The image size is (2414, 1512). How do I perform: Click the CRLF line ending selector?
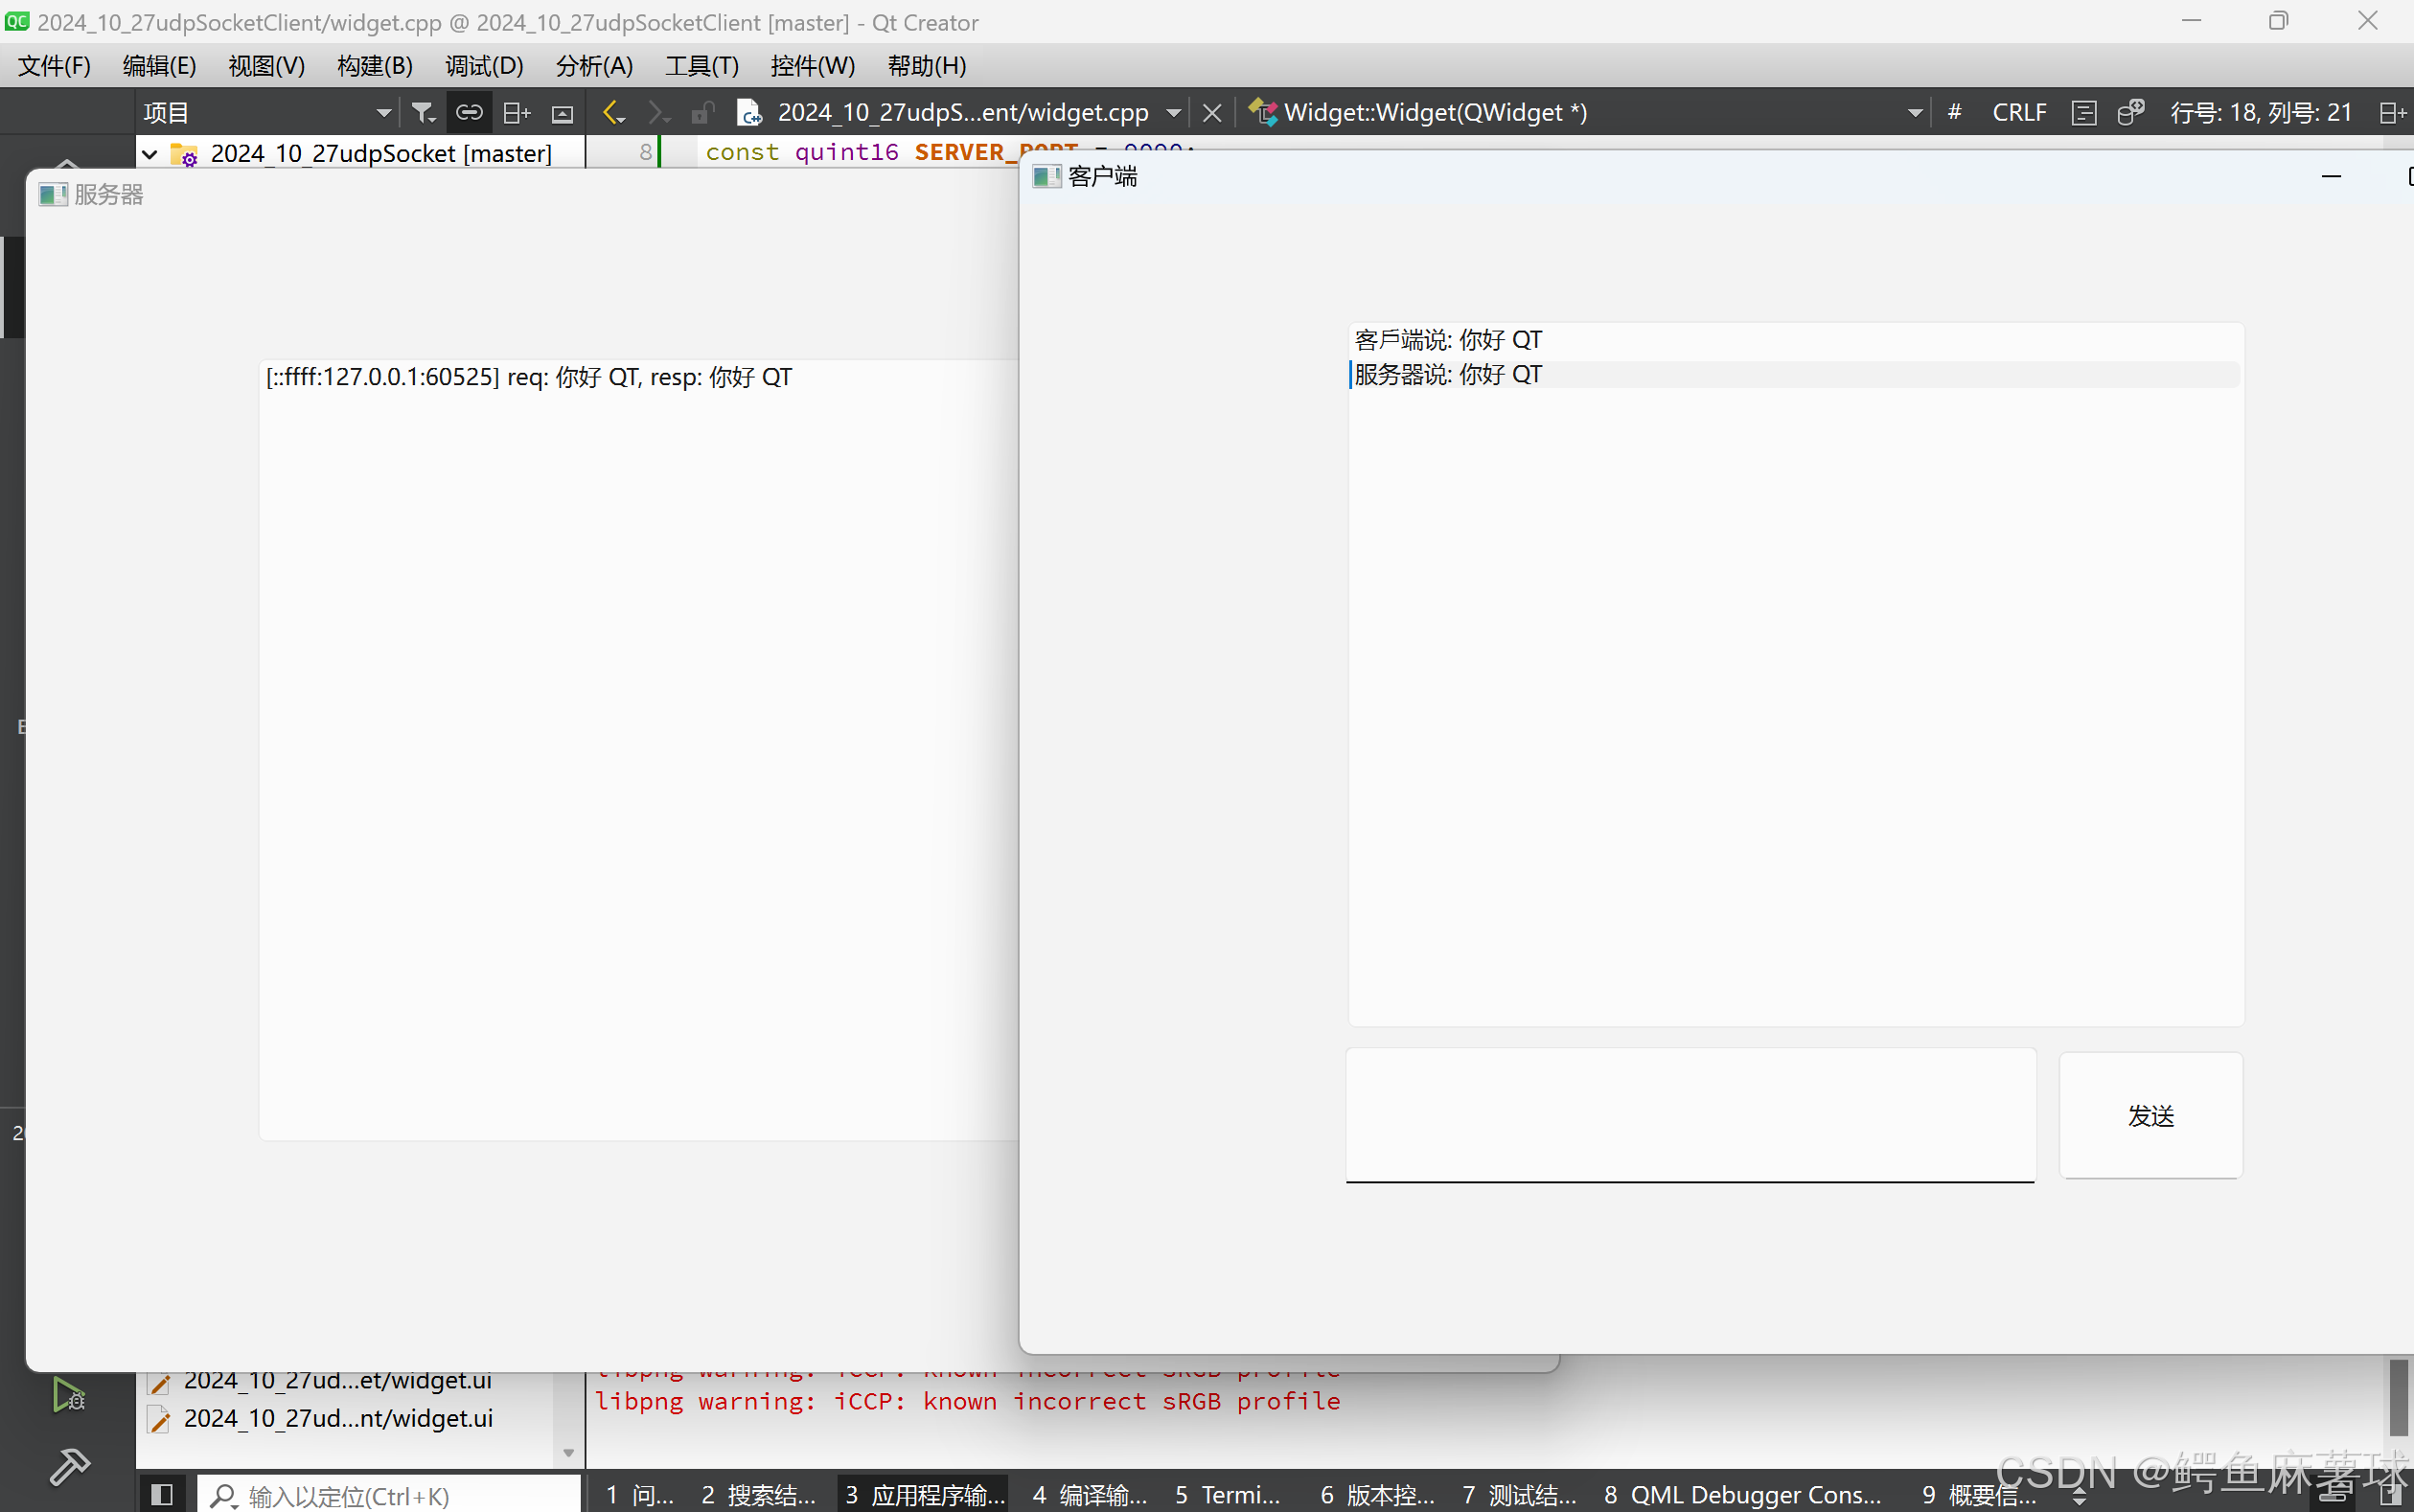point(2019,113)
